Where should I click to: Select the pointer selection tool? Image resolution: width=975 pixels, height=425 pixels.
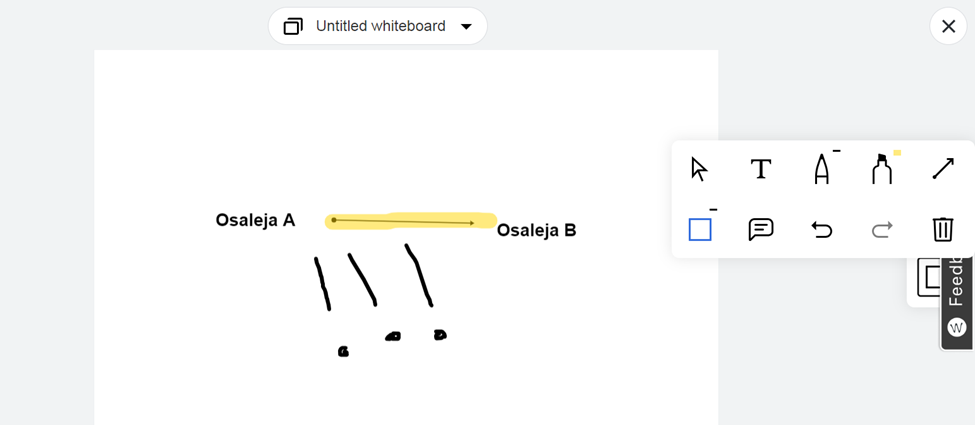click(x=700, y=169)
